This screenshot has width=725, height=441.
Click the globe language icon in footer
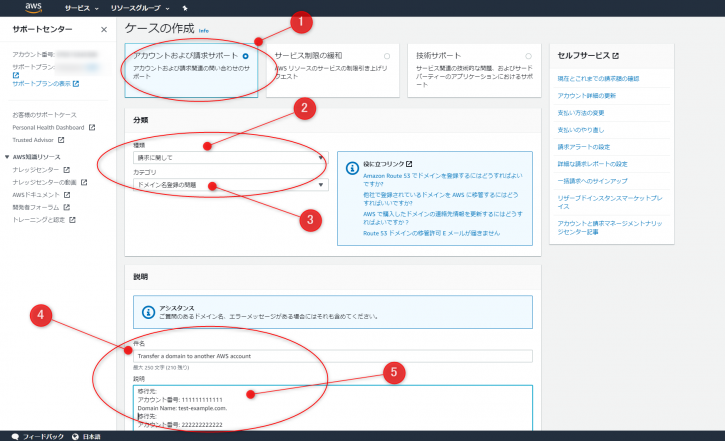click(x=75, y=436)
